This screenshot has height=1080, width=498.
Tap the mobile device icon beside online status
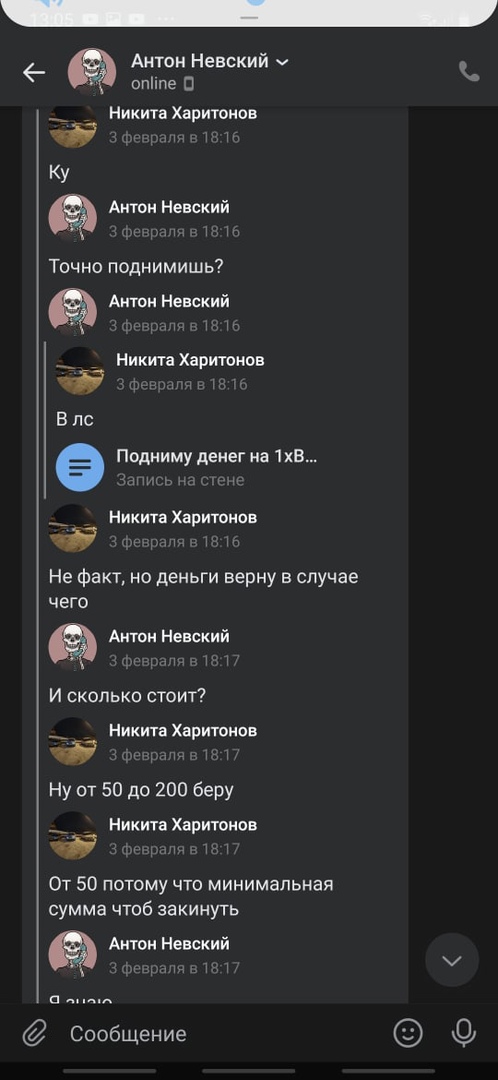tap(189, 84)
